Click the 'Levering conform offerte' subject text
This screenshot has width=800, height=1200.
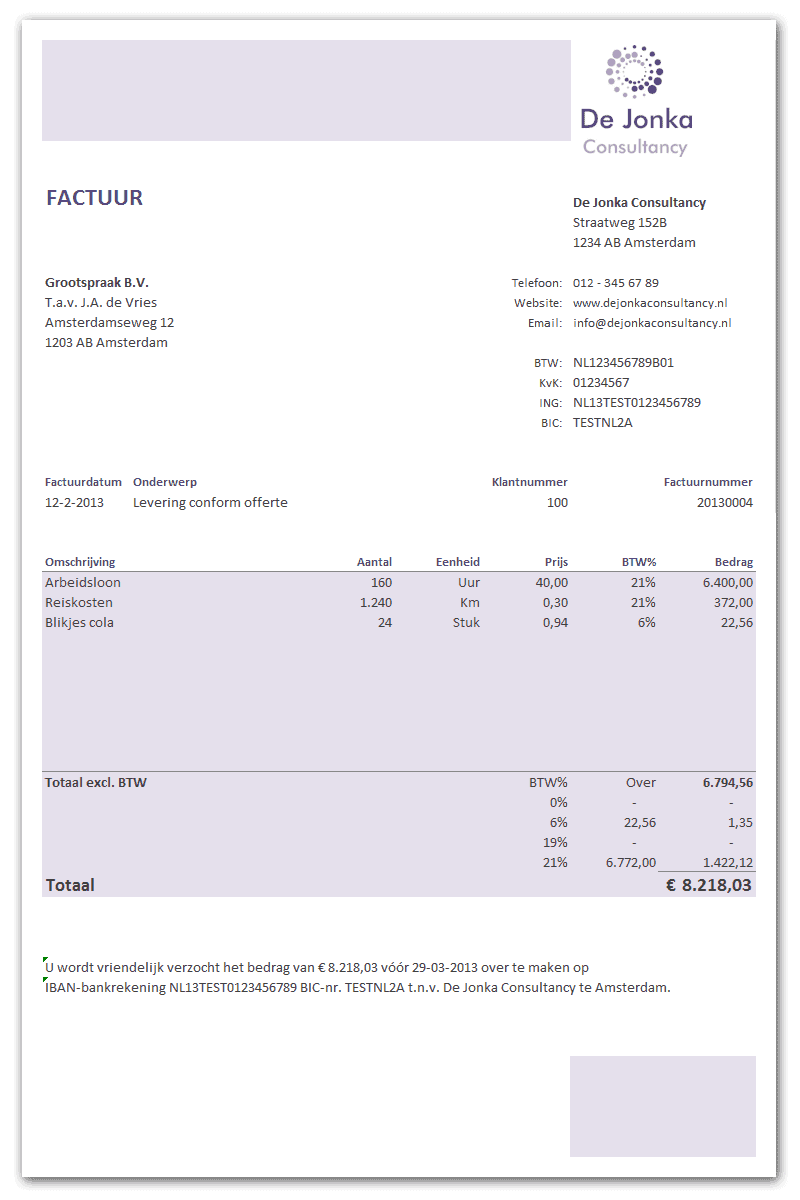[x=210, y=503]
